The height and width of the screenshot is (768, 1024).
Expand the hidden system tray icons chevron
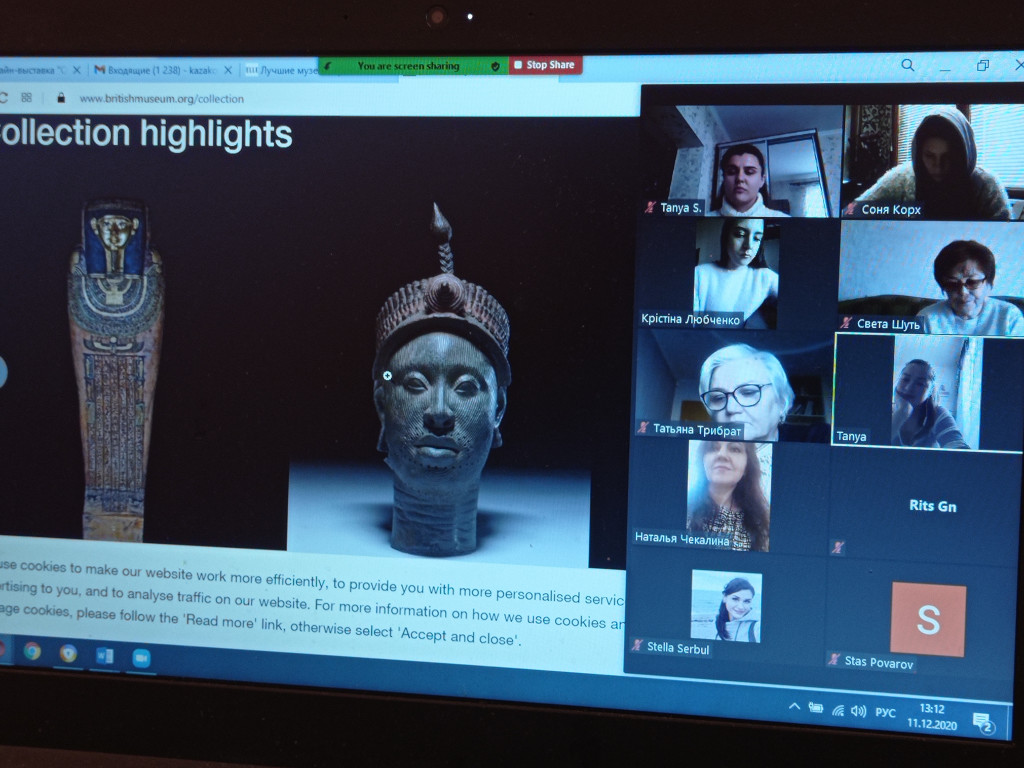click(794, 706)
